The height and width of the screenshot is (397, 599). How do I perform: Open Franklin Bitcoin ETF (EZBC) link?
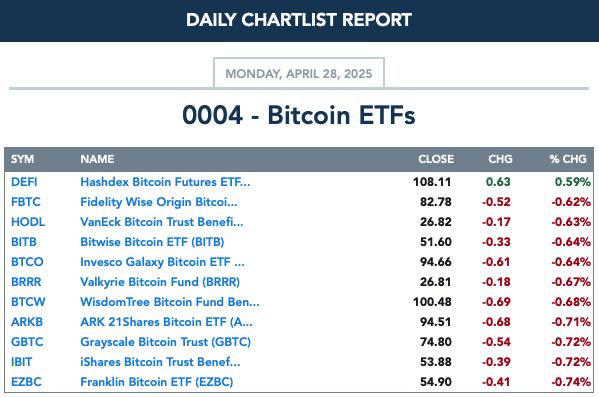pos(157,382)
